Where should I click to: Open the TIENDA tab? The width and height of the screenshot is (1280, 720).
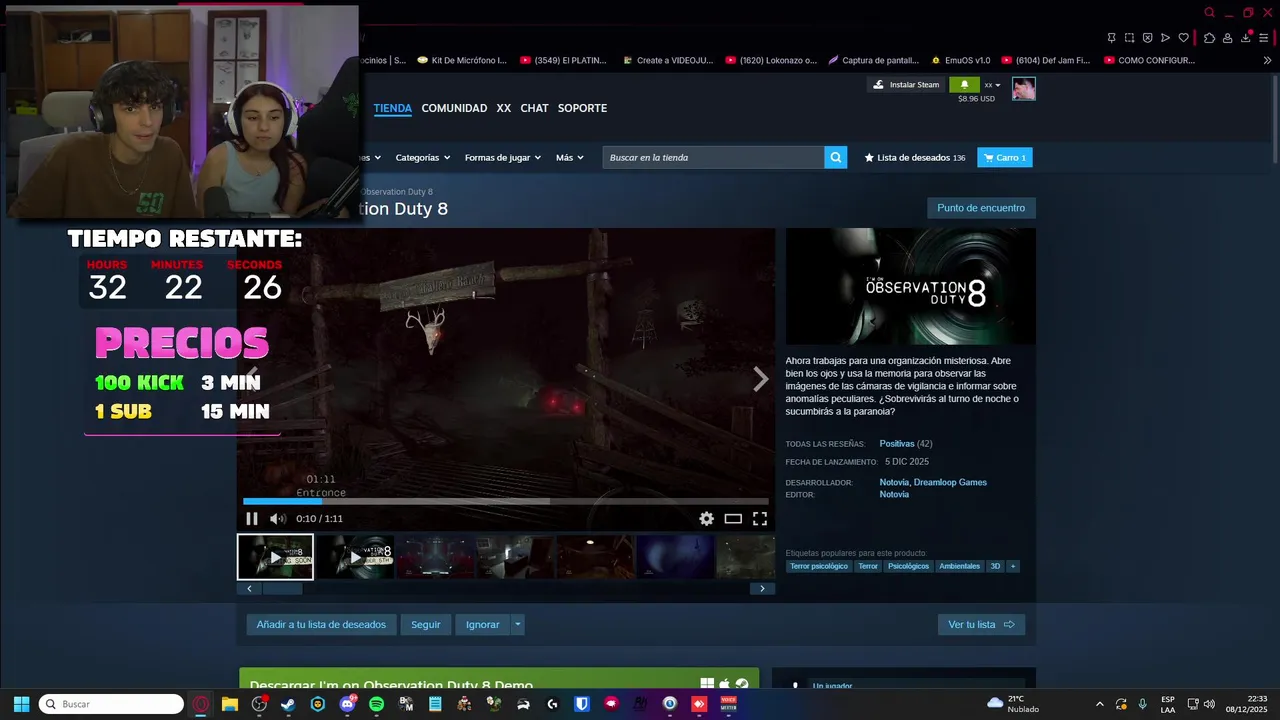[x=393, y=108]
